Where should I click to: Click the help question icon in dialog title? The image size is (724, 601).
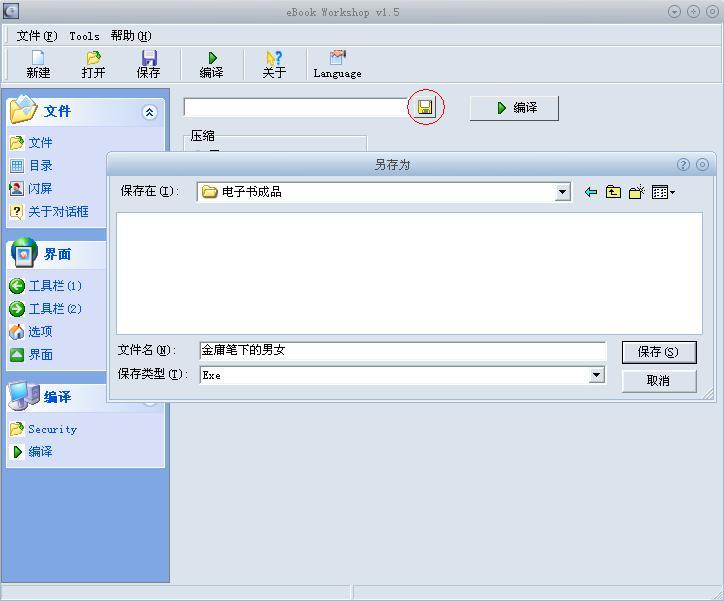coord(683,164)
